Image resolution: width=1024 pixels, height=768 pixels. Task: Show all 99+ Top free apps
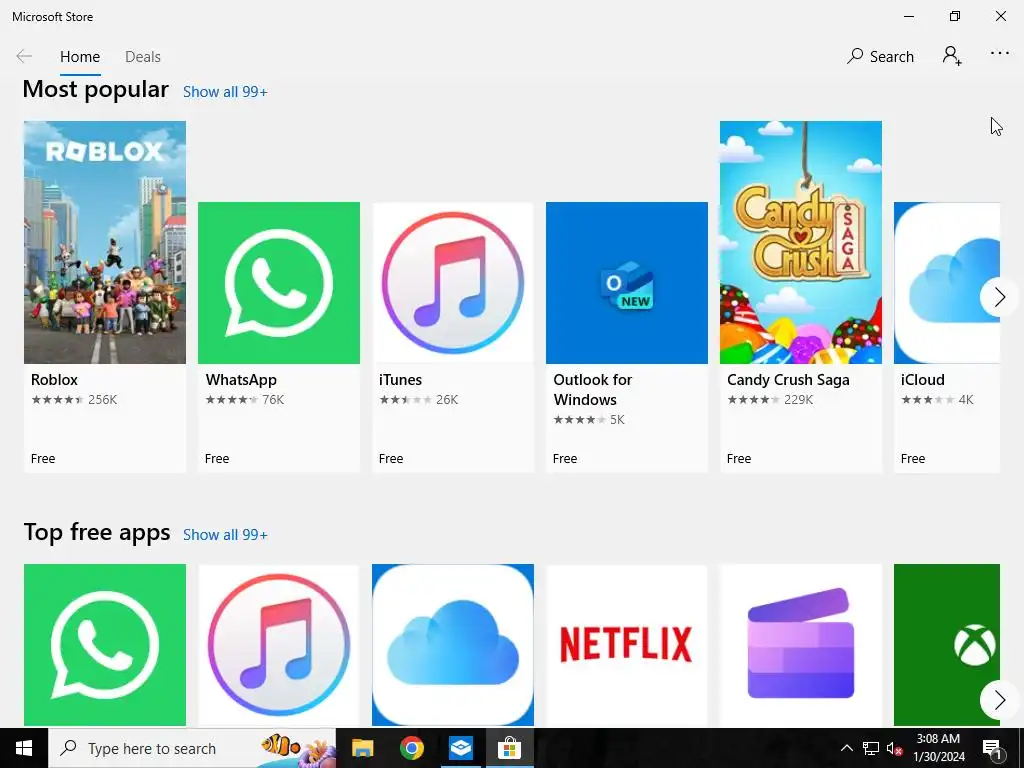[x=225, y=535]
